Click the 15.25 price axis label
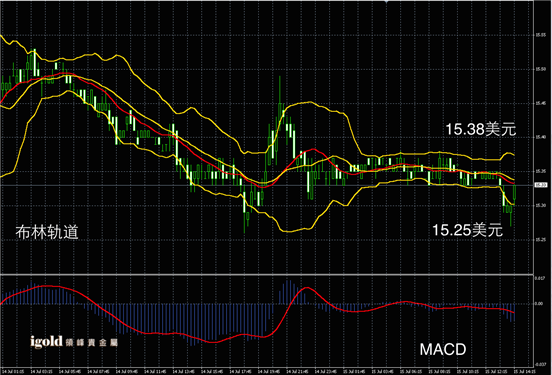This screenshot has width=552, height=375. pos(541,240)
